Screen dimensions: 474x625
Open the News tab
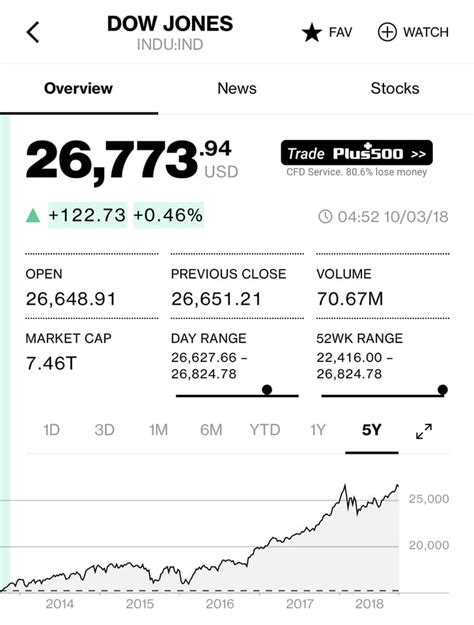[x=237, y=88]
